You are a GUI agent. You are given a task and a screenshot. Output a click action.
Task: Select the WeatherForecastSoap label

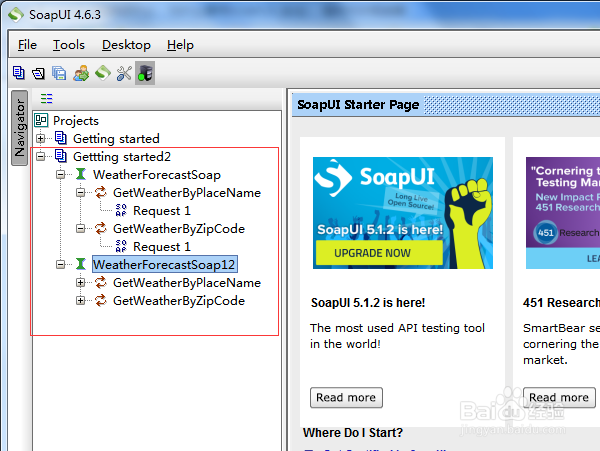[x=157, y=175]
